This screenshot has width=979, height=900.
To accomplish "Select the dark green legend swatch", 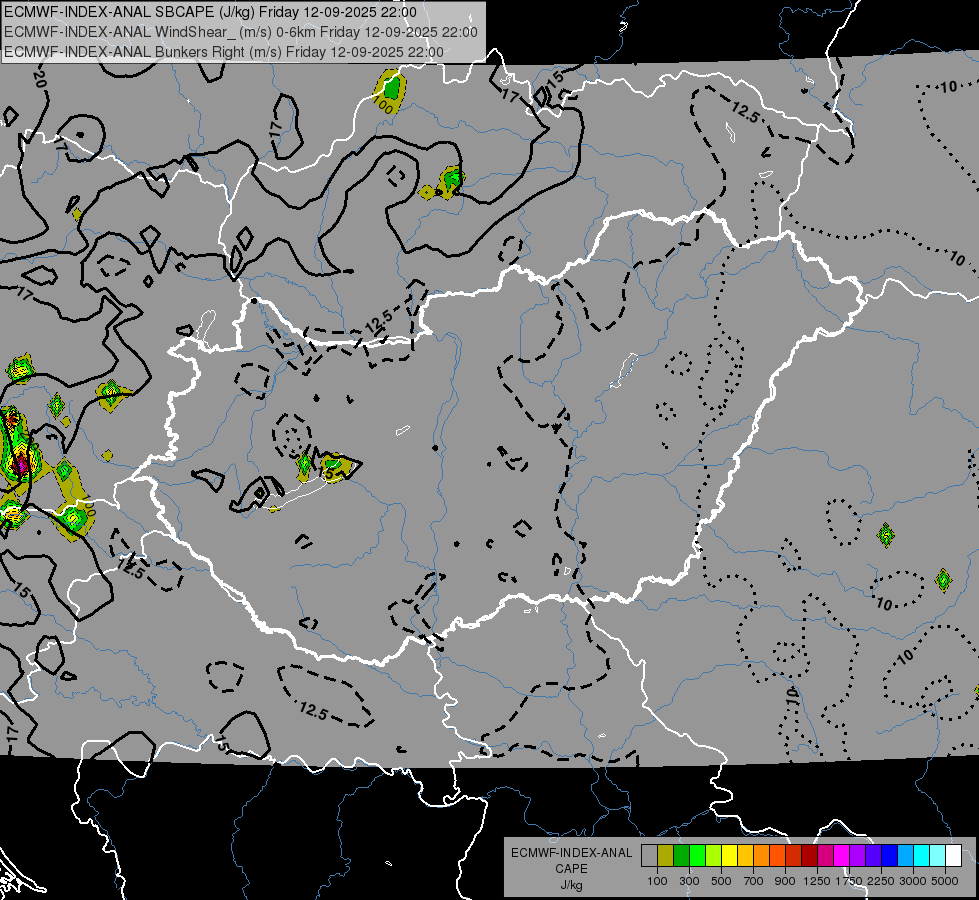I will click(x=681, y=855).
